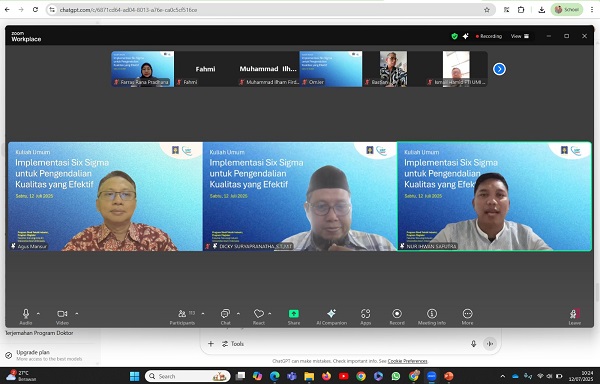Toggle the Video camera button
Viewport: 600px width, 384px height.
coord(62,316)
